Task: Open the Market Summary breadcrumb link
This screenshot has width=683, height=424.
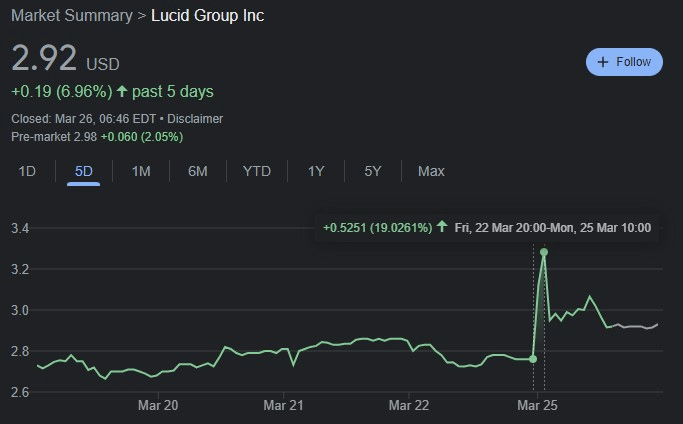Action: (72, 16)
